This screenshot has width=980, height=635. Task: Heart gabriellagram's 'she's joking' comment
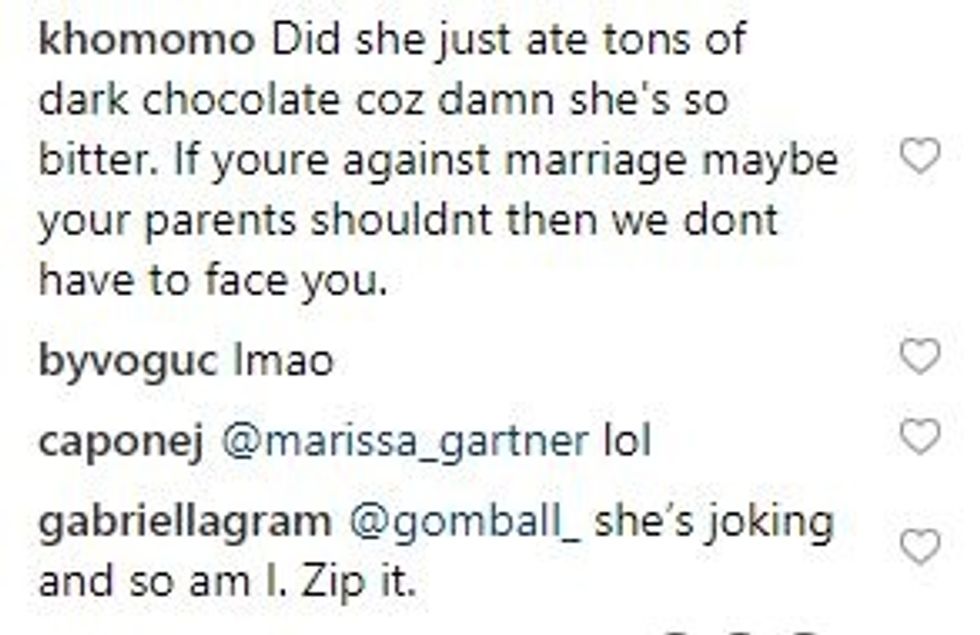[919, 546]
